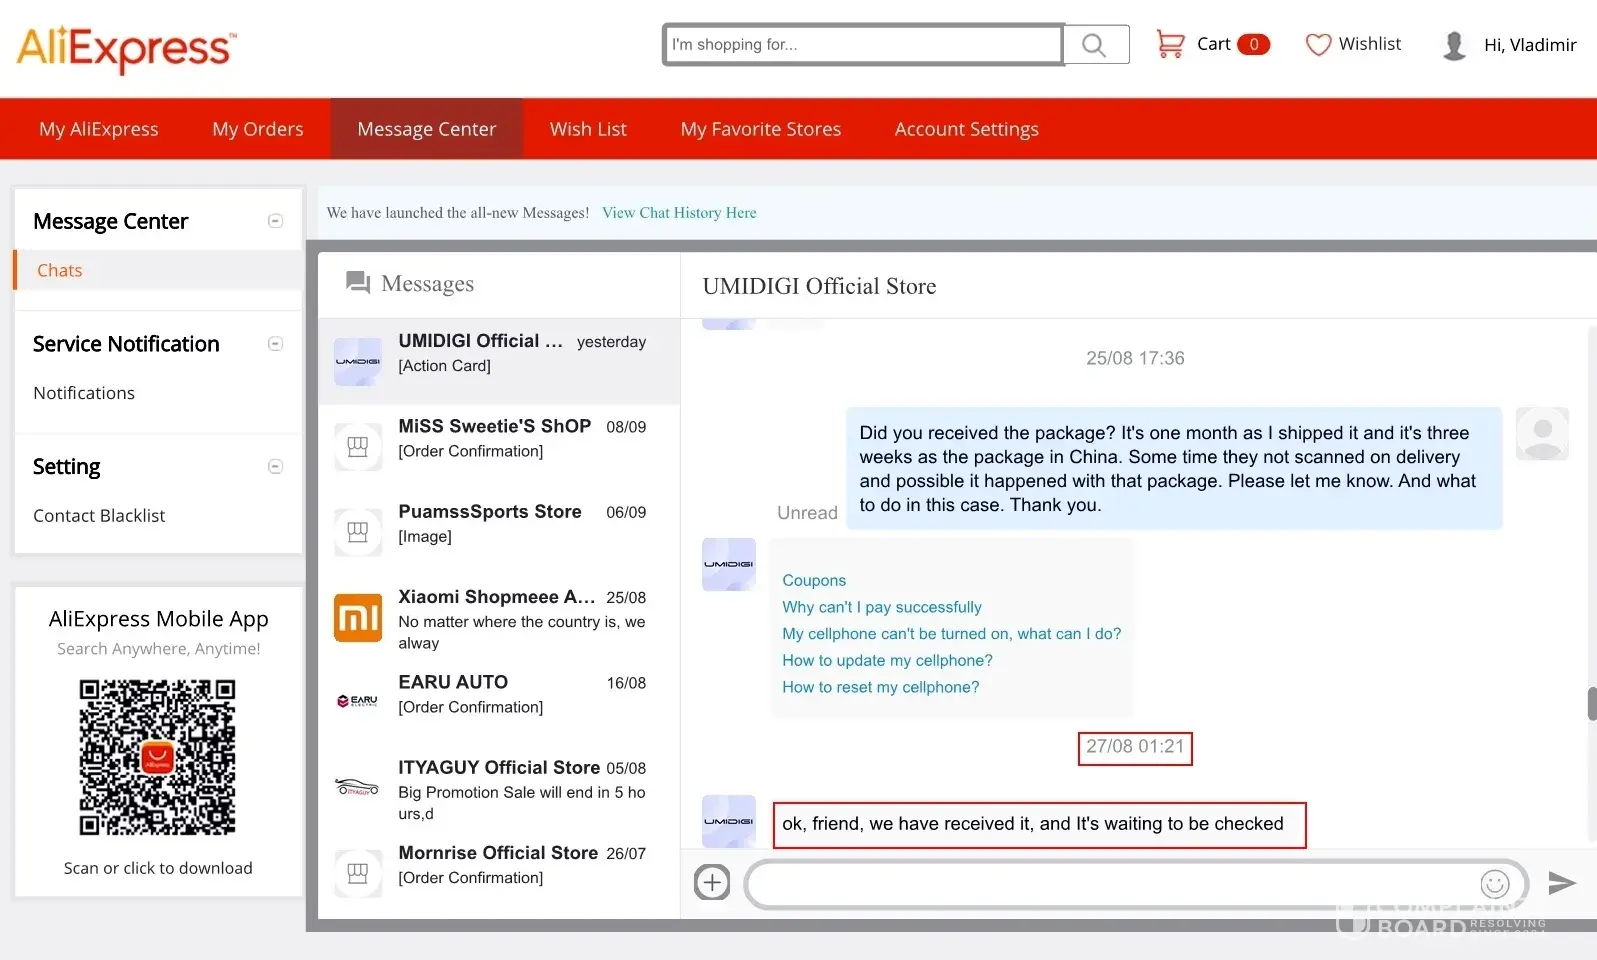Click the Wishlist heart icon
Image resolution: width=1597 pixels, height=960 pixels.
click(1318, 45)
